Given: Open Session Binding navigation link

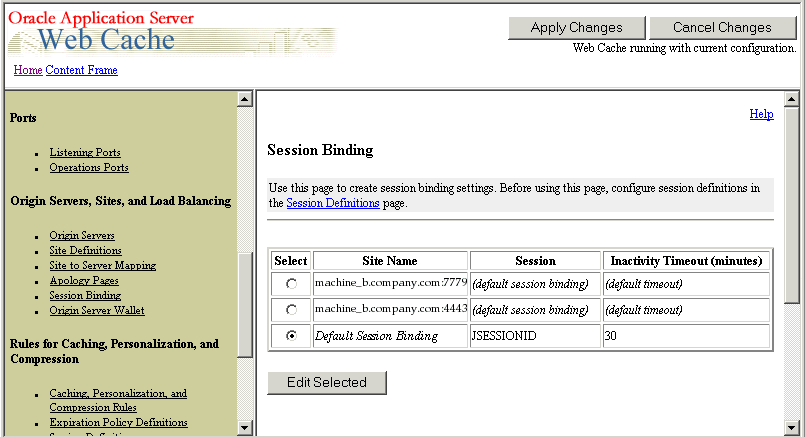Looking at the screenshot, I should pyautogui.click(x=85, y=295).
